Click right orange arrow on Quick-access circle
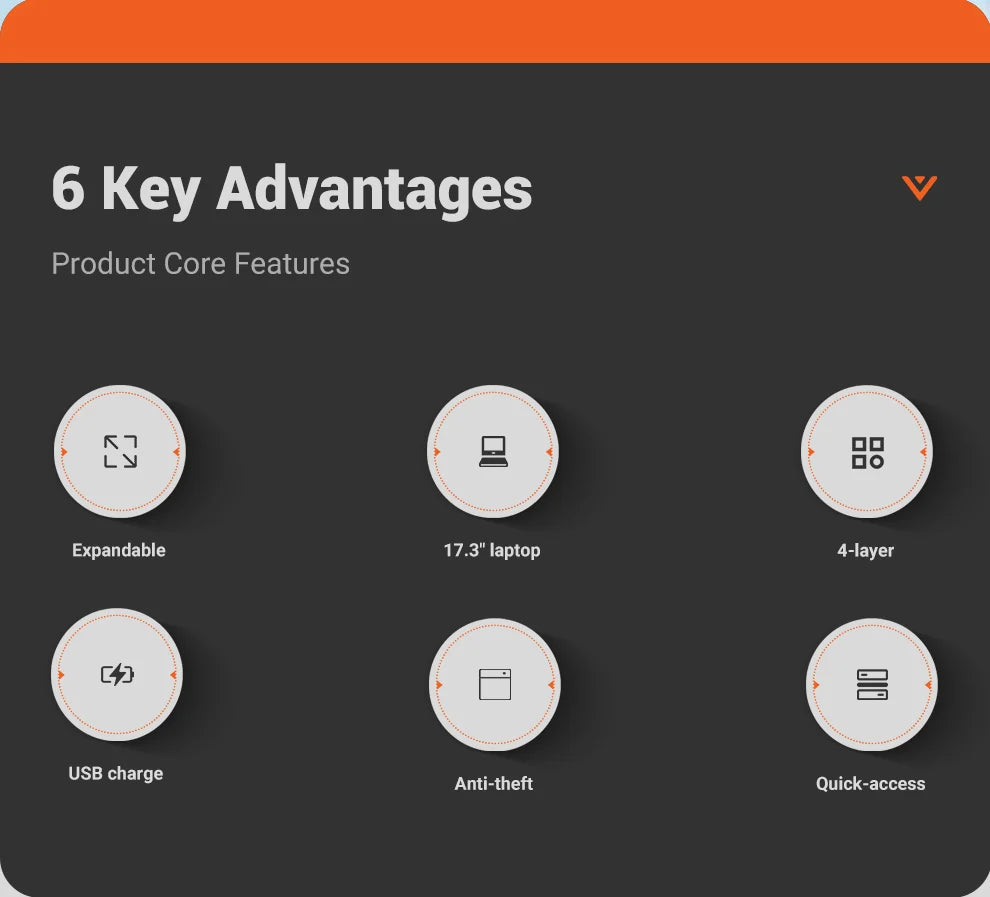Image resolution: width=990 pixels, height=897 pixels. [x=928, y=685]
